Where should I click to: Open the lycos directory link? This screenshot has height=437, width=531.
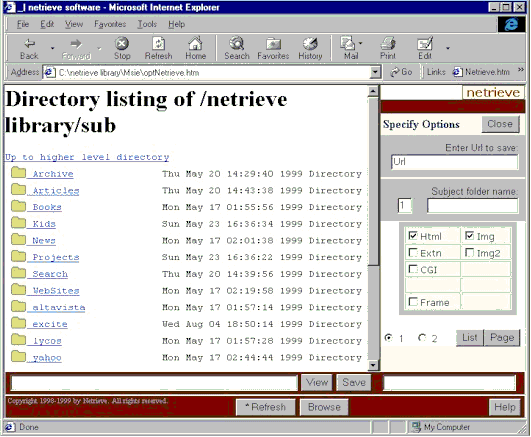[x=47, y=341]
